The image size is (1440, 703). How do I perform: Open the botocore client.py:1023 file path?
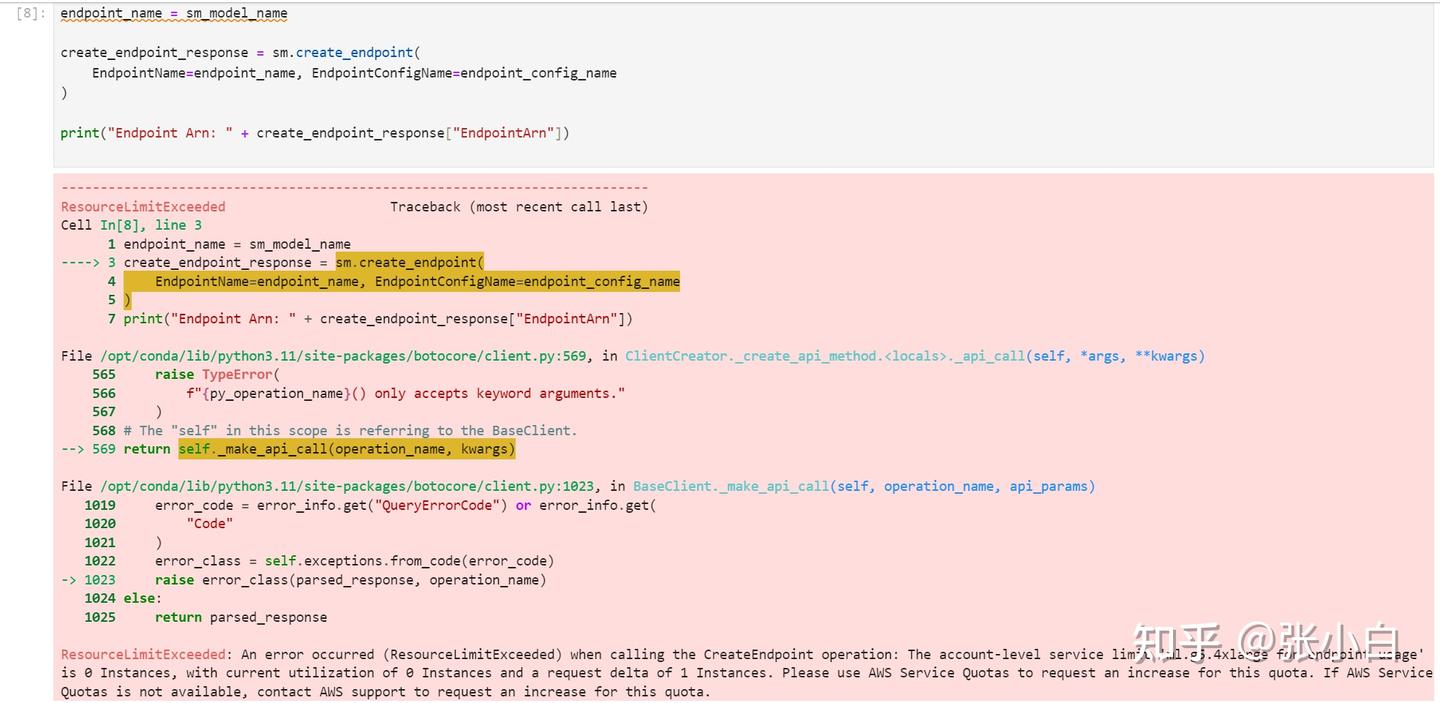349,486
